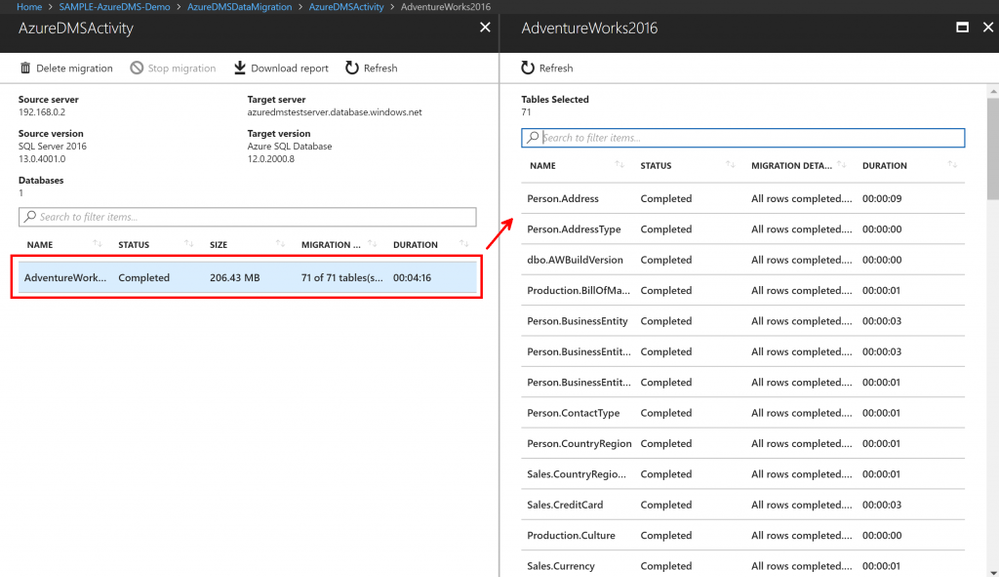
Task: Click the Download report button label
Action: coord(290,68)
